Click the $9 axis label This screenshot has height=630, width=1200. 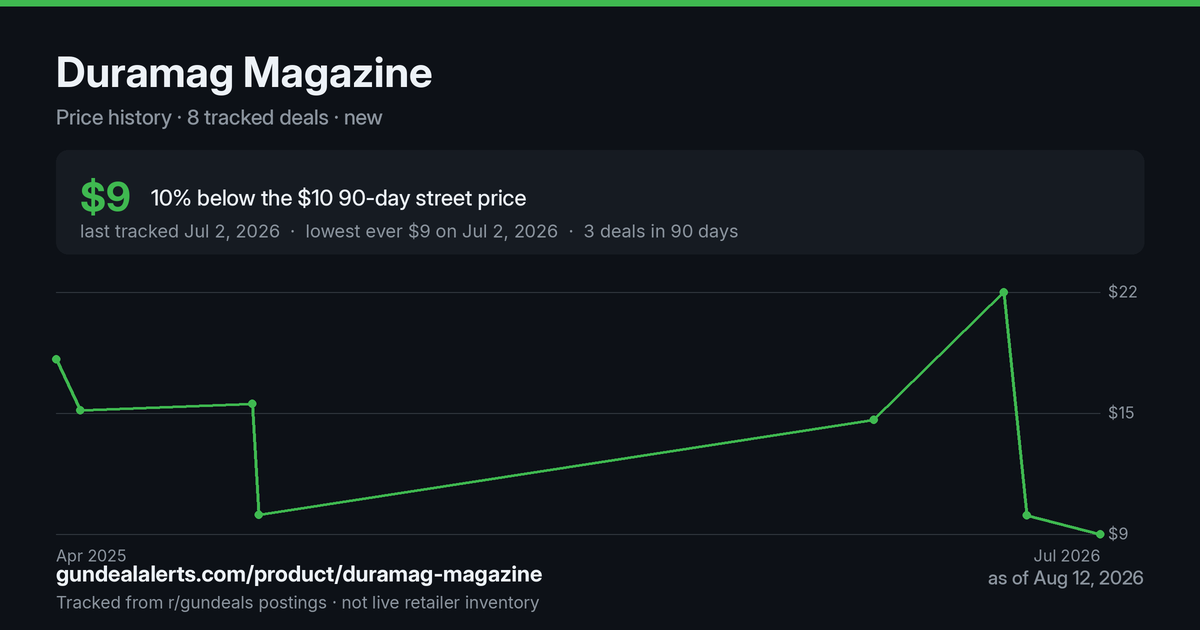[1118, 533]
